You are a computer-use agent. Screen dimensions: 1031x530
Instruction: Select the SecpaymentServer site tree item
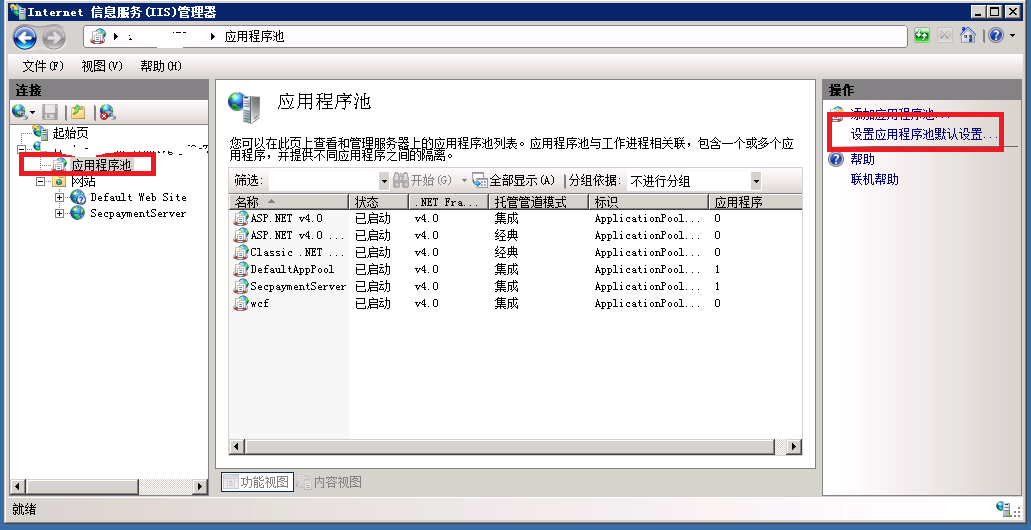tap(138, 213)
